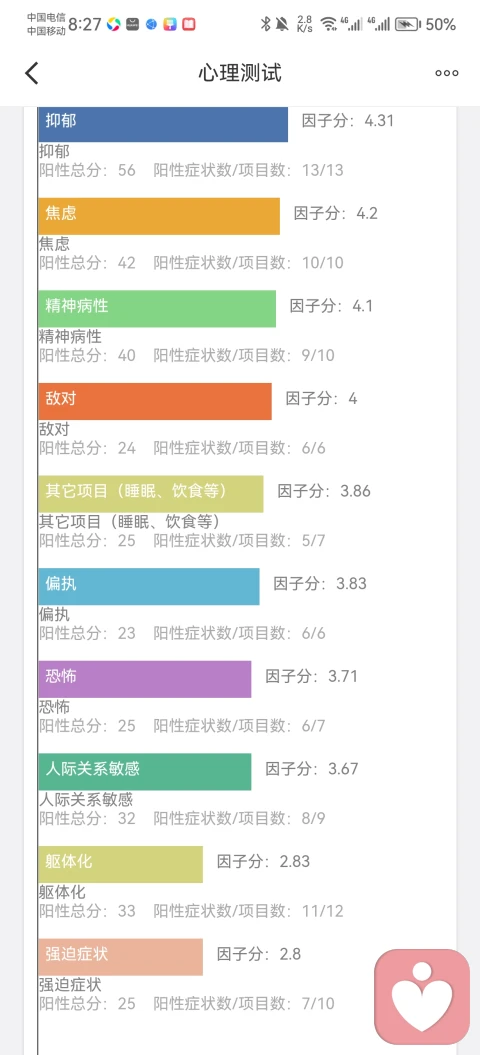This screenshot has height=1055, width=480.
Task: Tap the peach 强迫症状 bar
Action: tap(121, 957)
